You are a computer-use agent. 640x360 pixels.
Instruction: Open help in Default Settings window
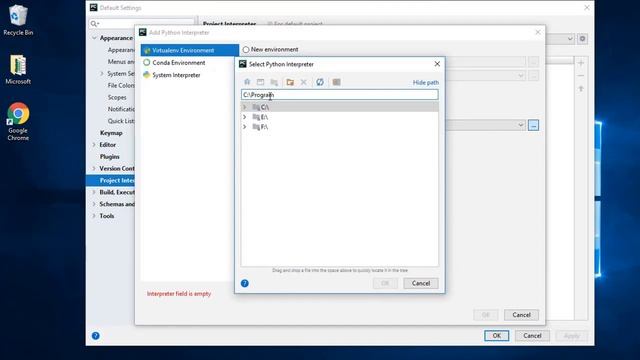96,336
